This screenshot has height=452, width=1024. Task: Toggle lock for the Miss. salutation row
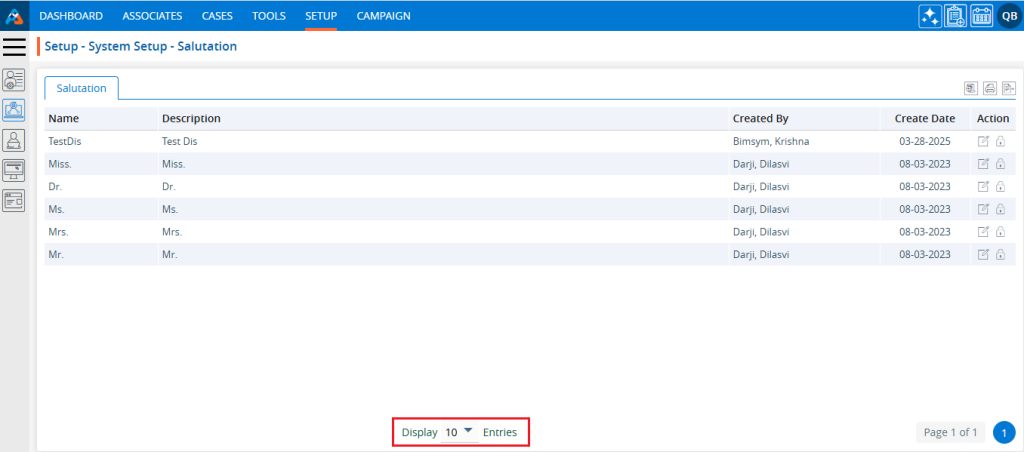point(1000,164)
